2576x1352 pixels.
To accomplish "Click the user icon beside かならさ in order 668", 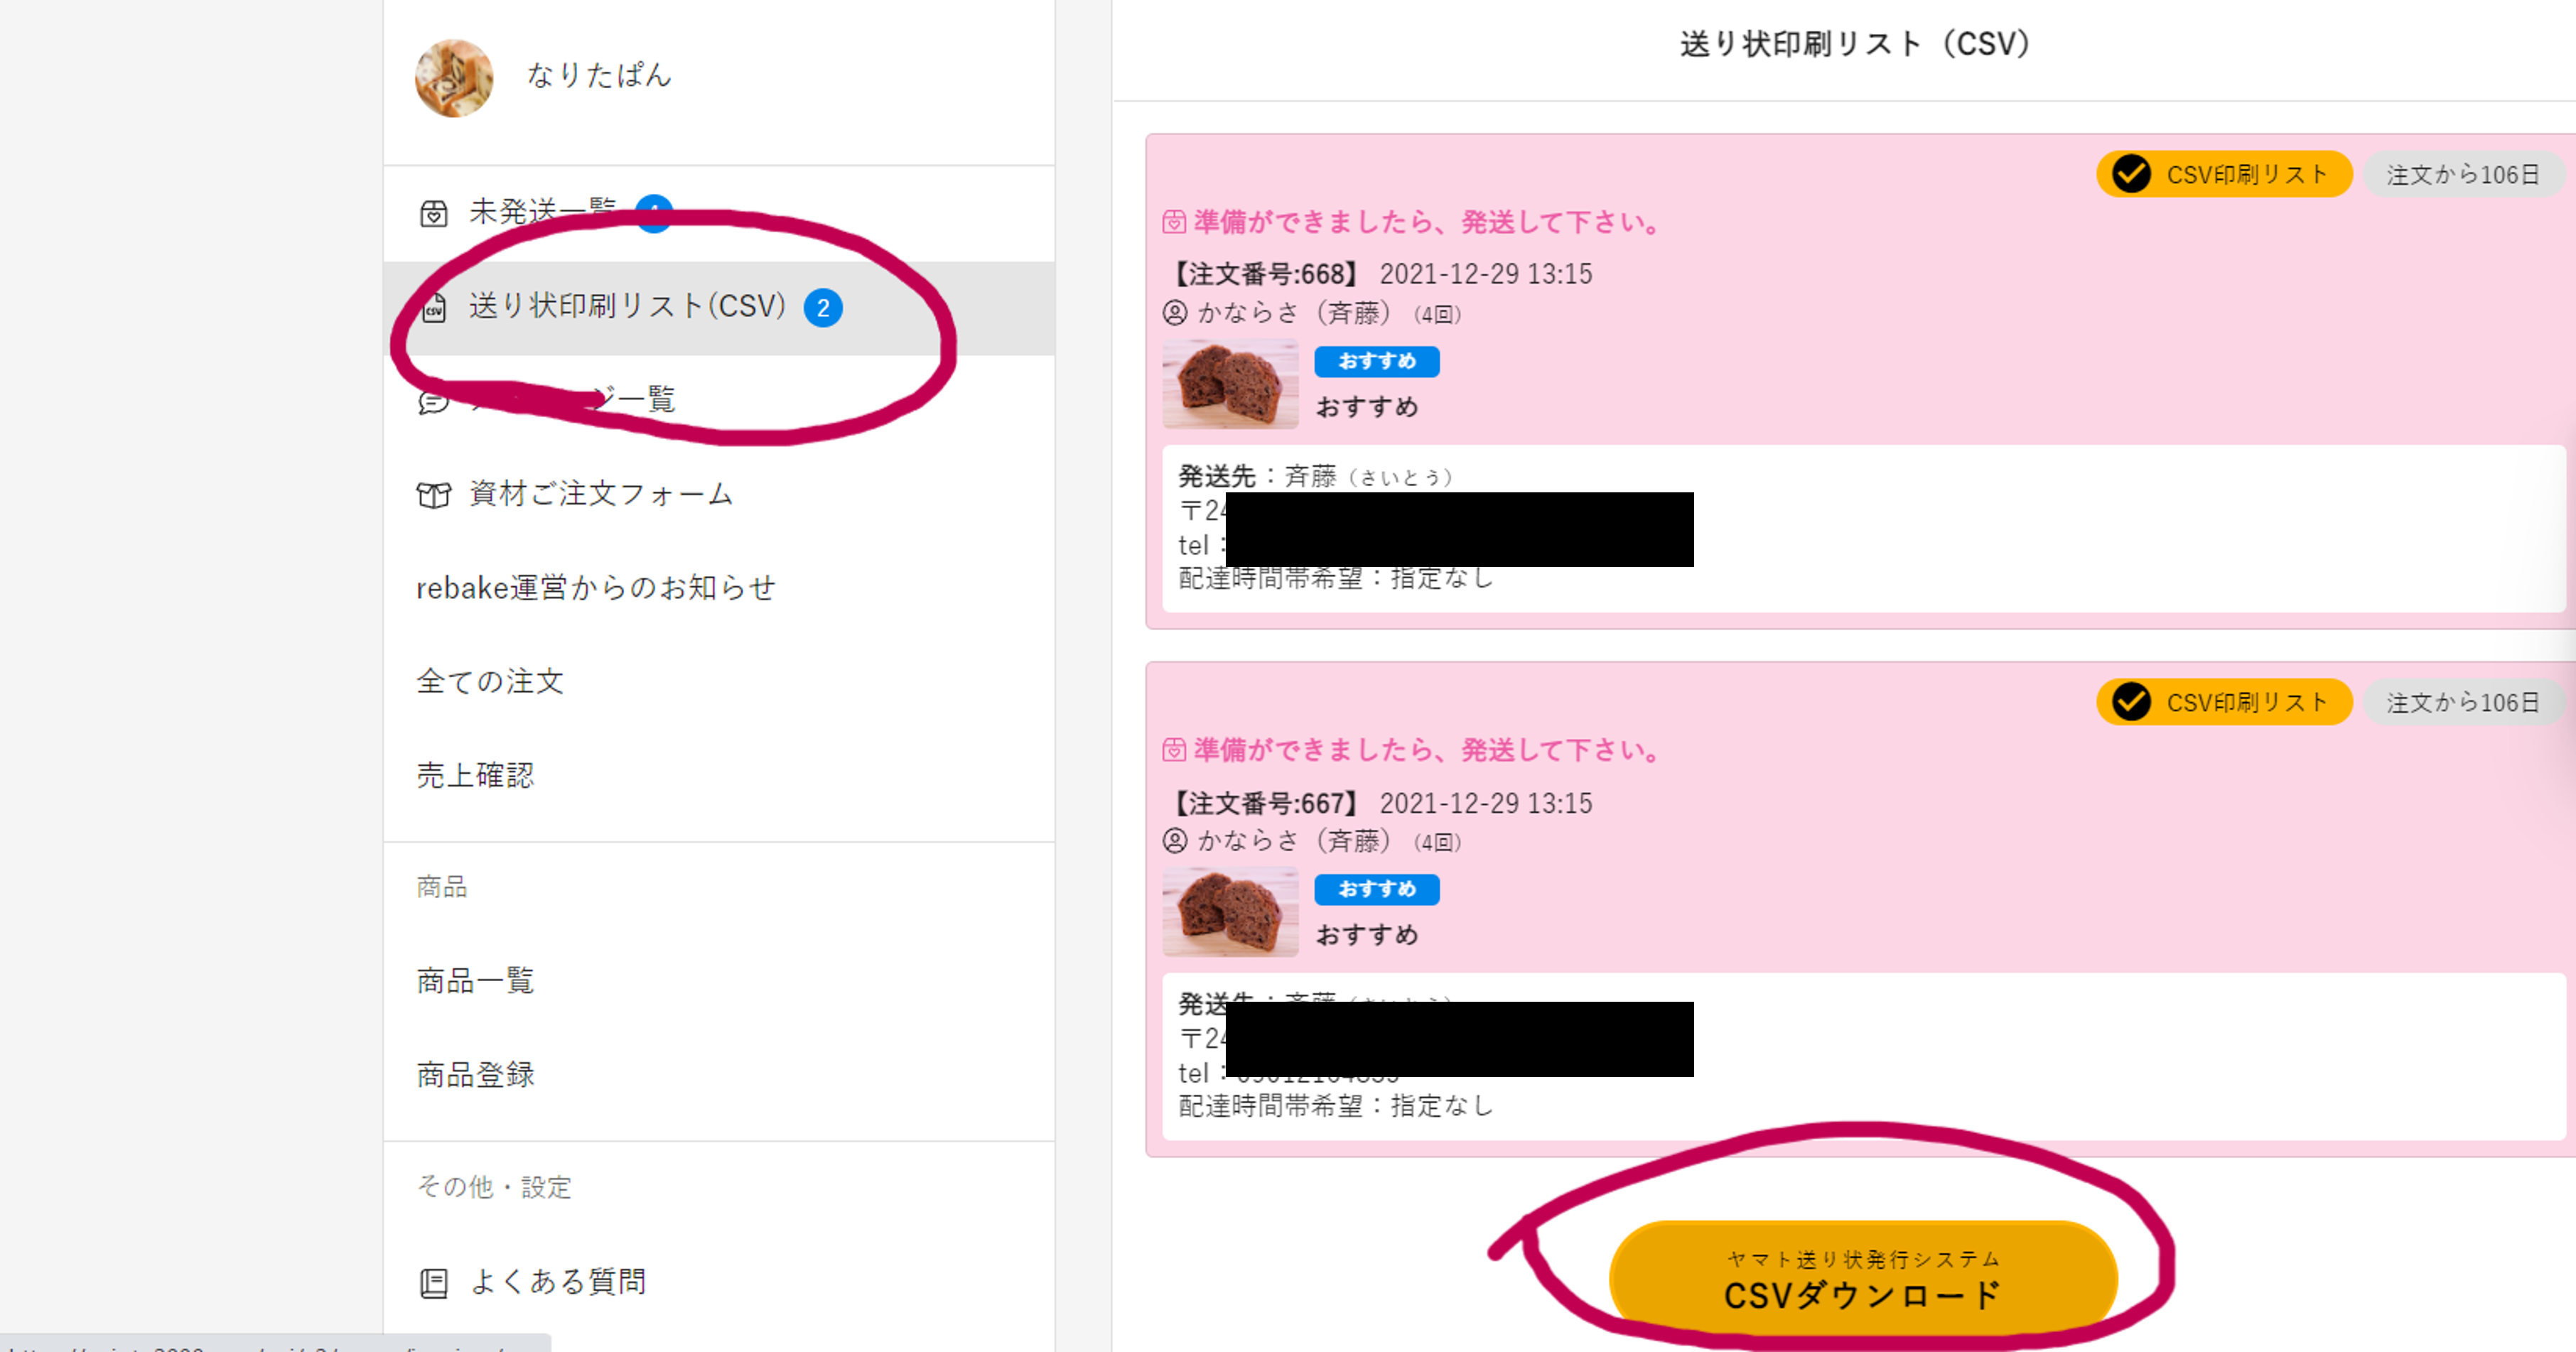I will 1175,314.
